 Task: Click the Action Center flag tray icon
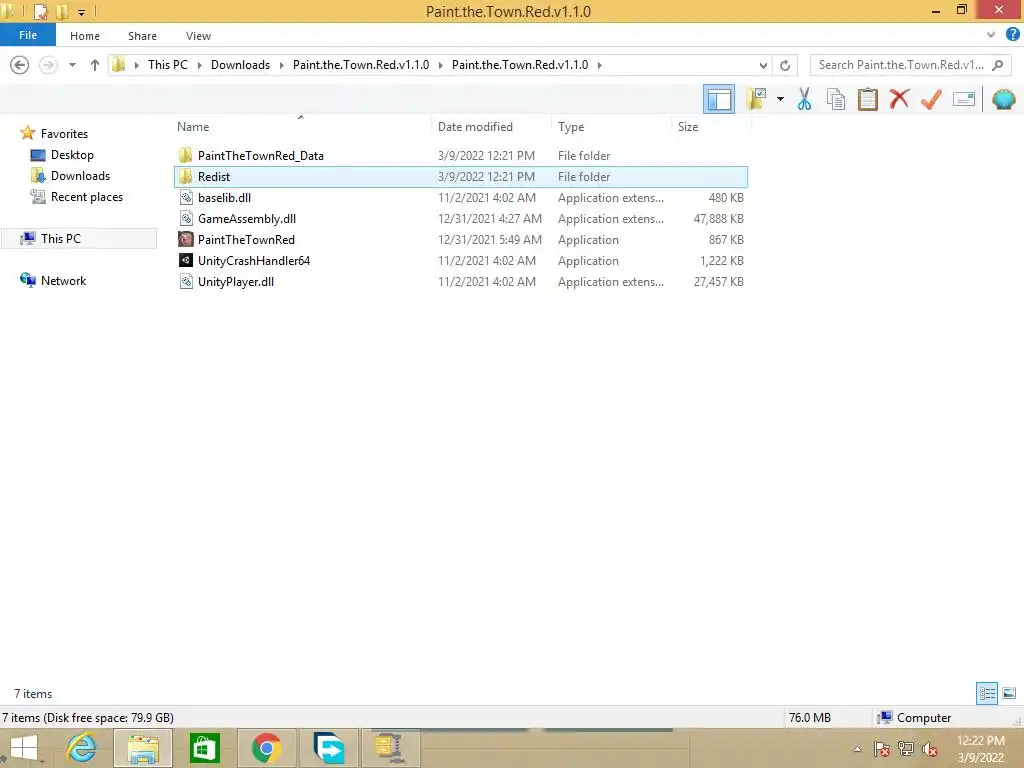click(881, 749)
